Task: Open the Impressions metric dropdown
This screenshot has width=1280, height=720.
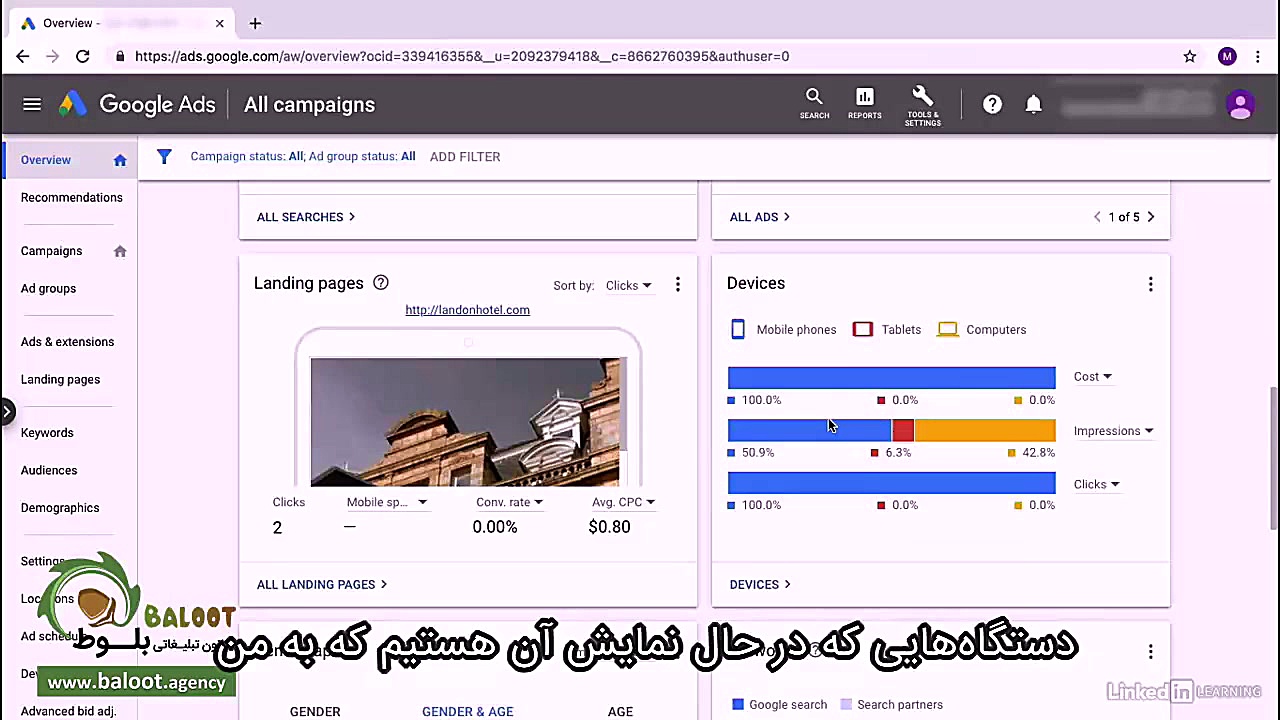Action: 1113,430
